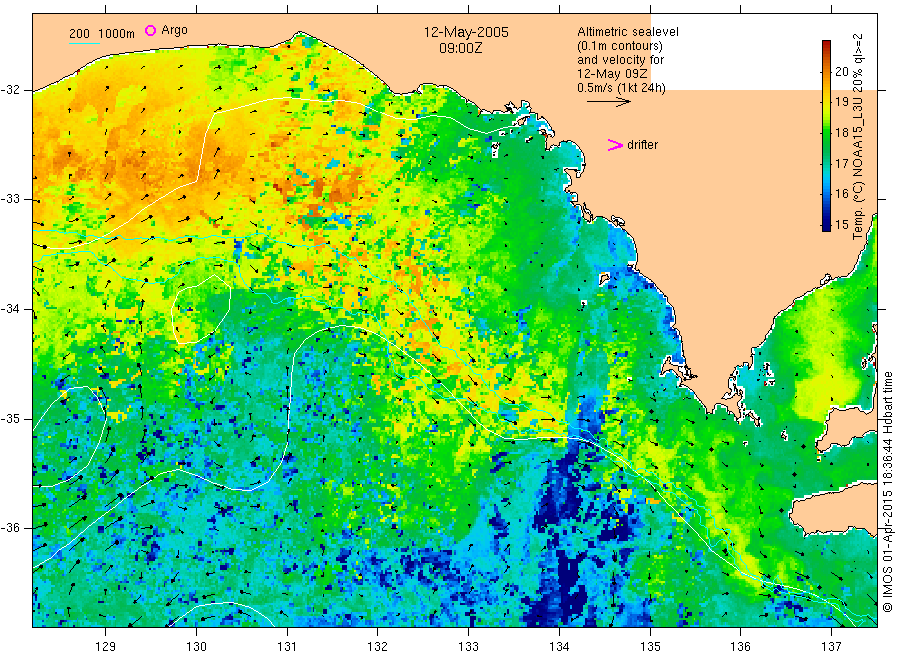
Task: Click longitude axis label 137
Action: click(x=831, y=647)
